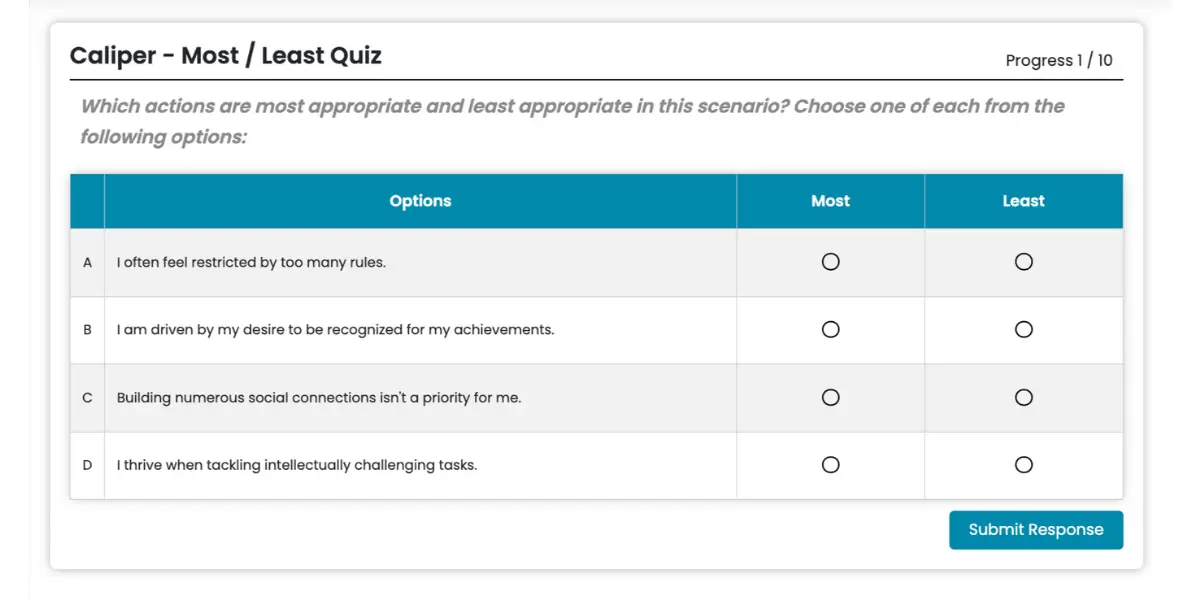The width and height of the screenshot is (1200, 600).
Task: Click the row letter D cell
Action: point(87,465)
